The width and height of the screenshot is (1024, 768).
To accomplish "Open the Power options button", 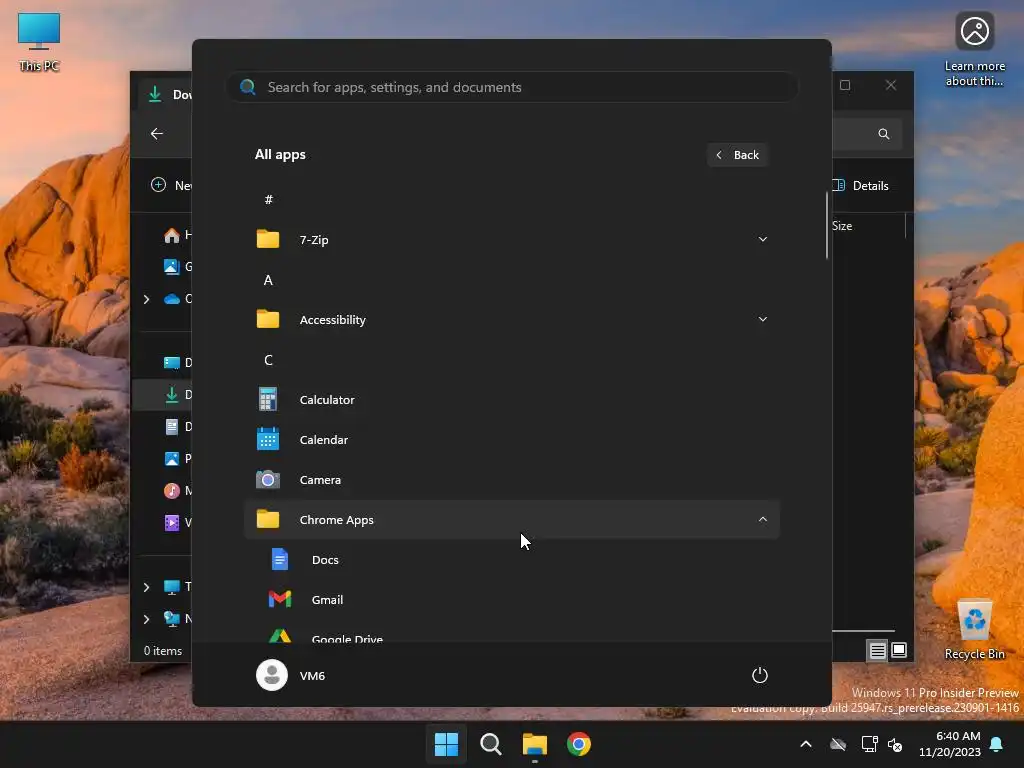I will (760, 675).
